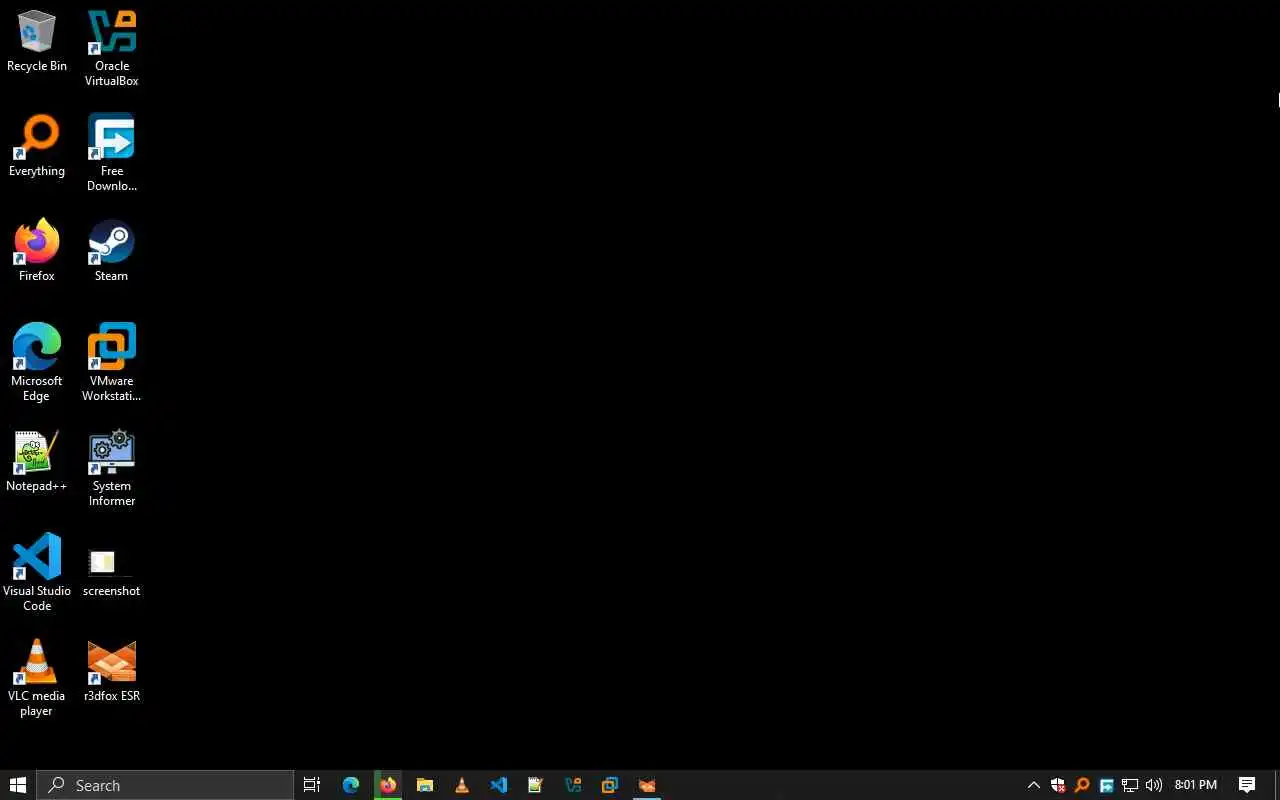Screen dimensions: 1280x800
Task: Switch to r3dfox in the taskbar
Action: tap(647, 785)
